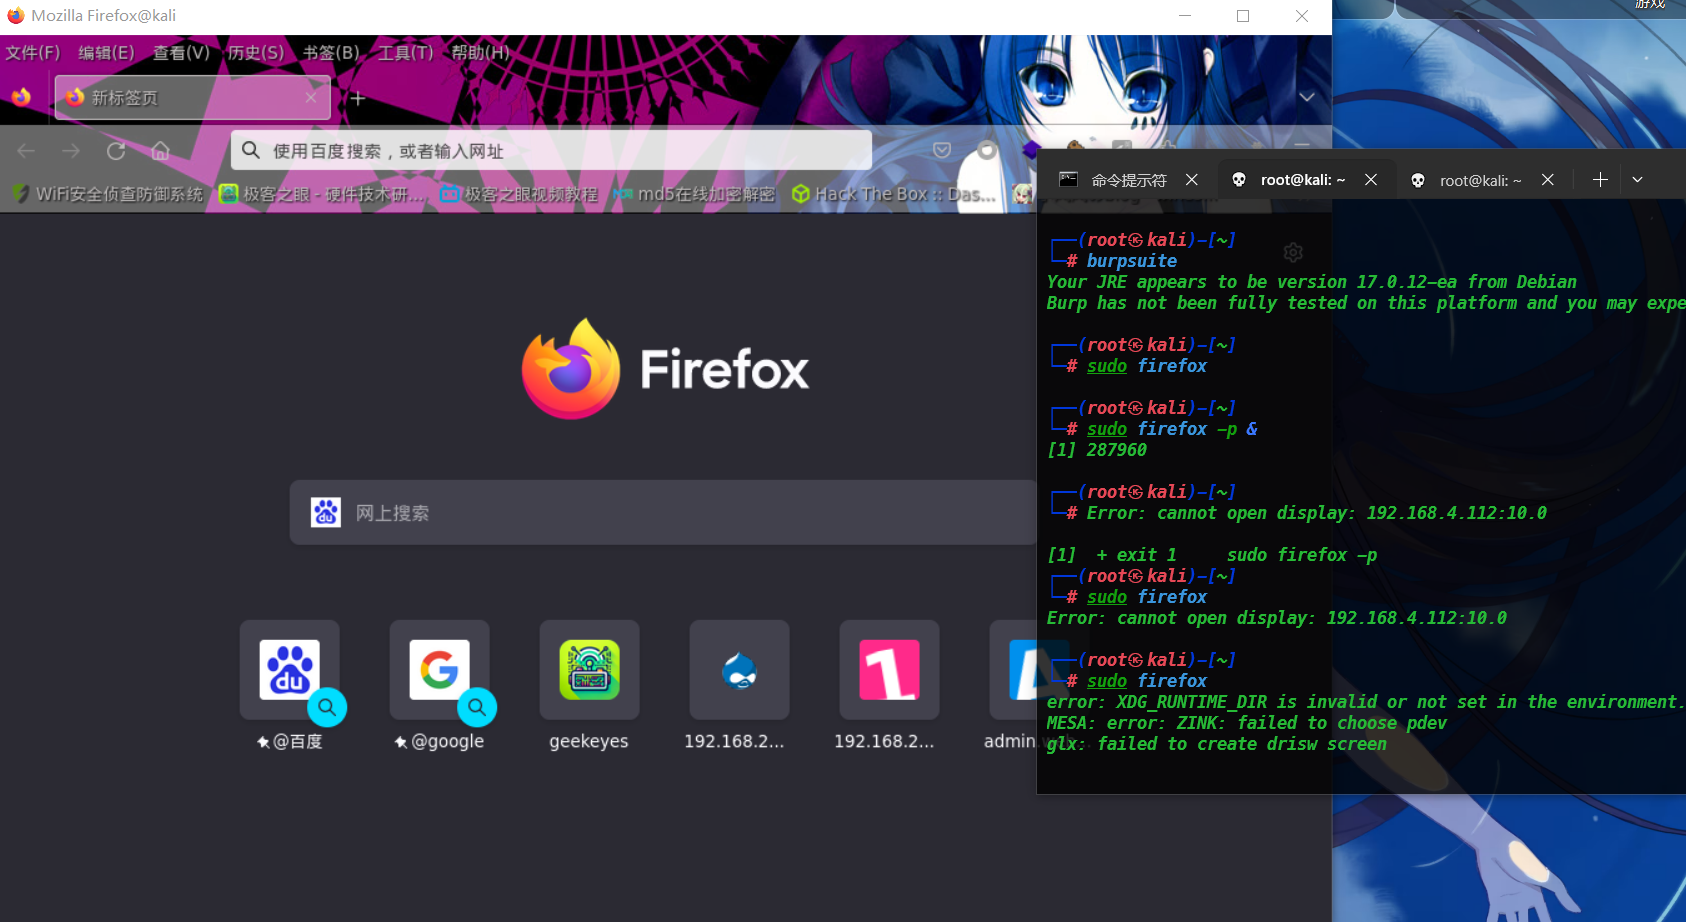Maximize the Firefox window

[1243, 16]
